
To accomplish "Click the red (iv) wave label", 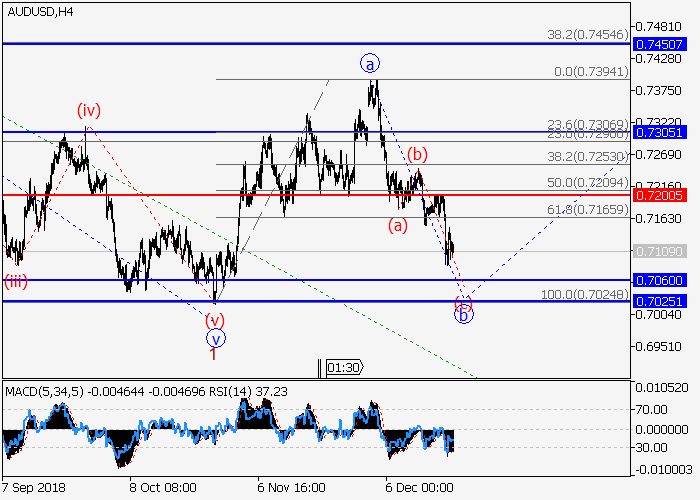I will [90, 110].
